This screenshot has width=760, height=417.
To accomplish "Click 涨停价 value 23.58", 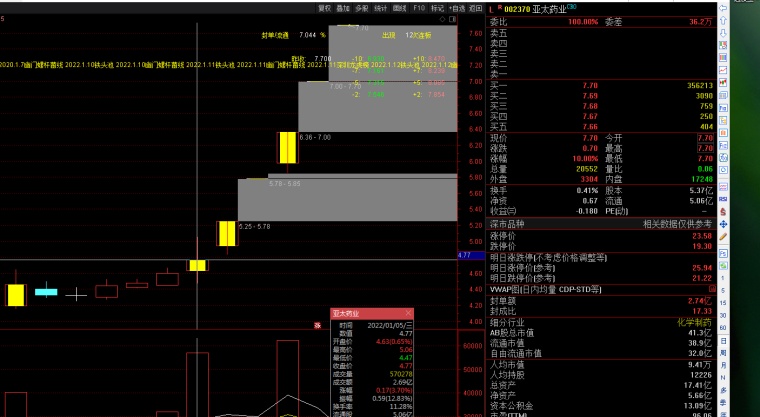I will tap(702, 236).
